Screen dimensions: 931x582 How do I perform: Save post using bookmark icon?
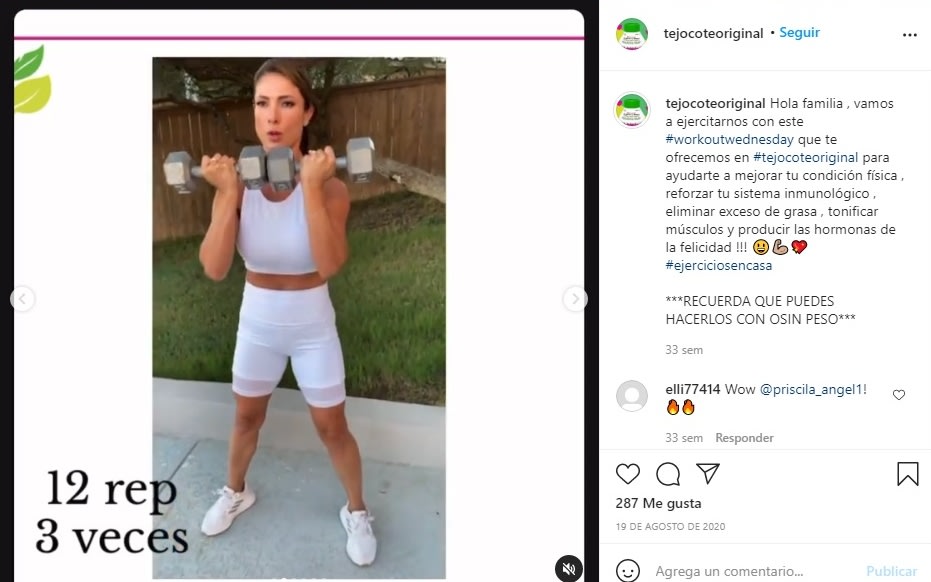(908, 474)
